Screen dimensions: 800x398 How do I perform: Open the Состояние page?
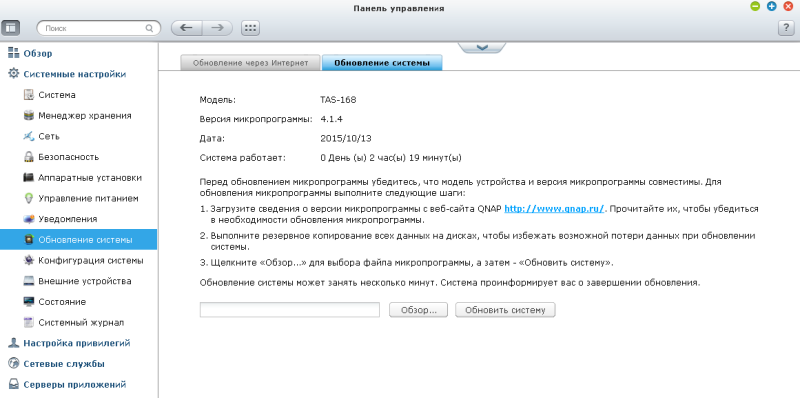(62, 302)
